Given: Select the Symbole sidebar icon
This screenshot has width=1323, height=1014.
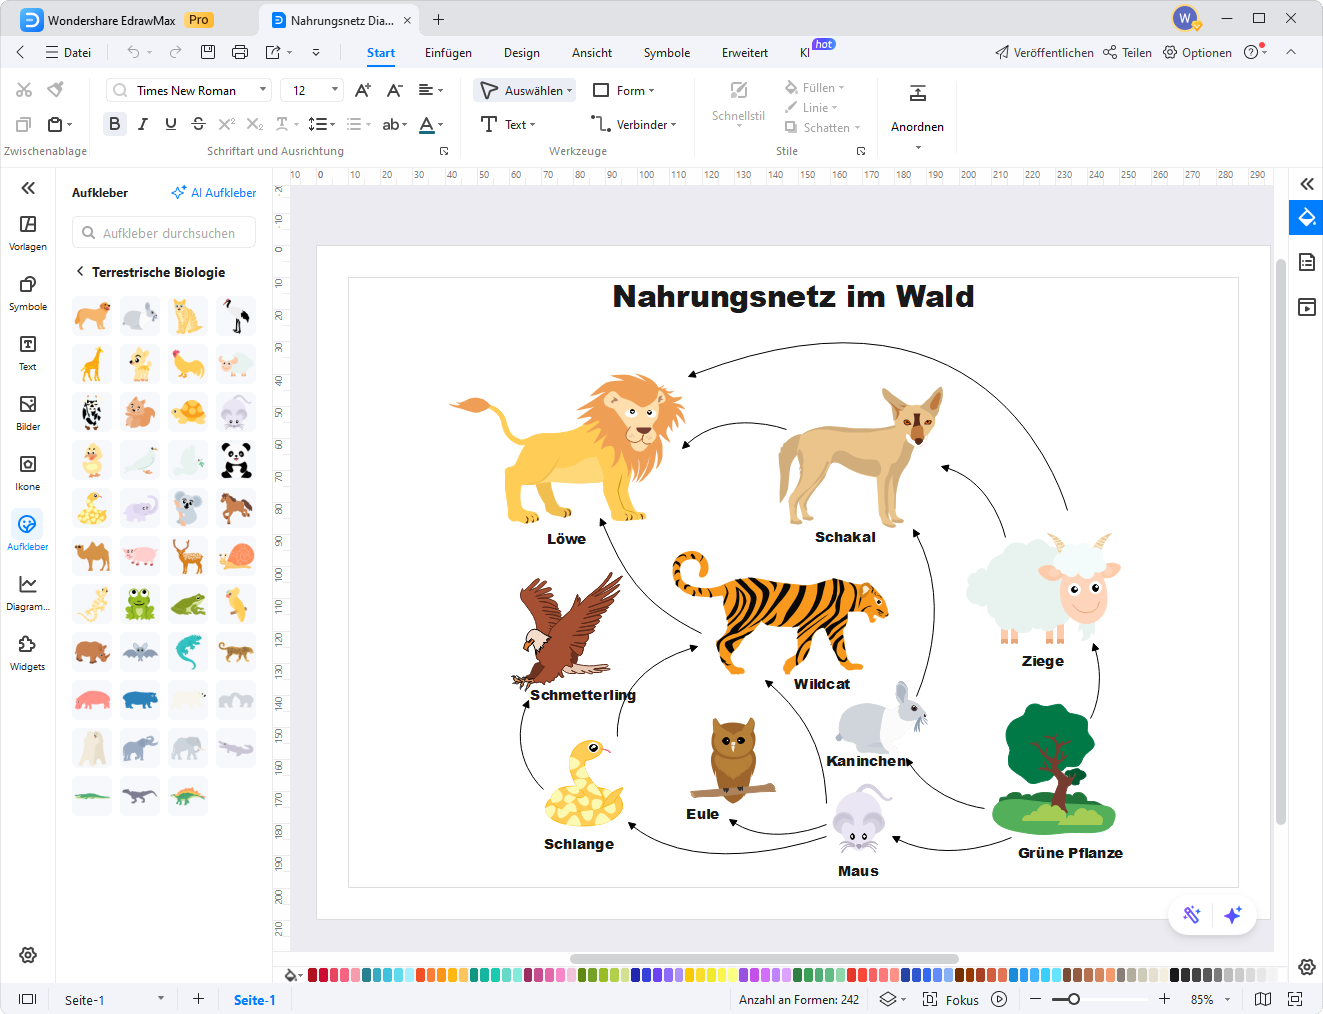Looking at the screenshot, I should click(27, 292).
